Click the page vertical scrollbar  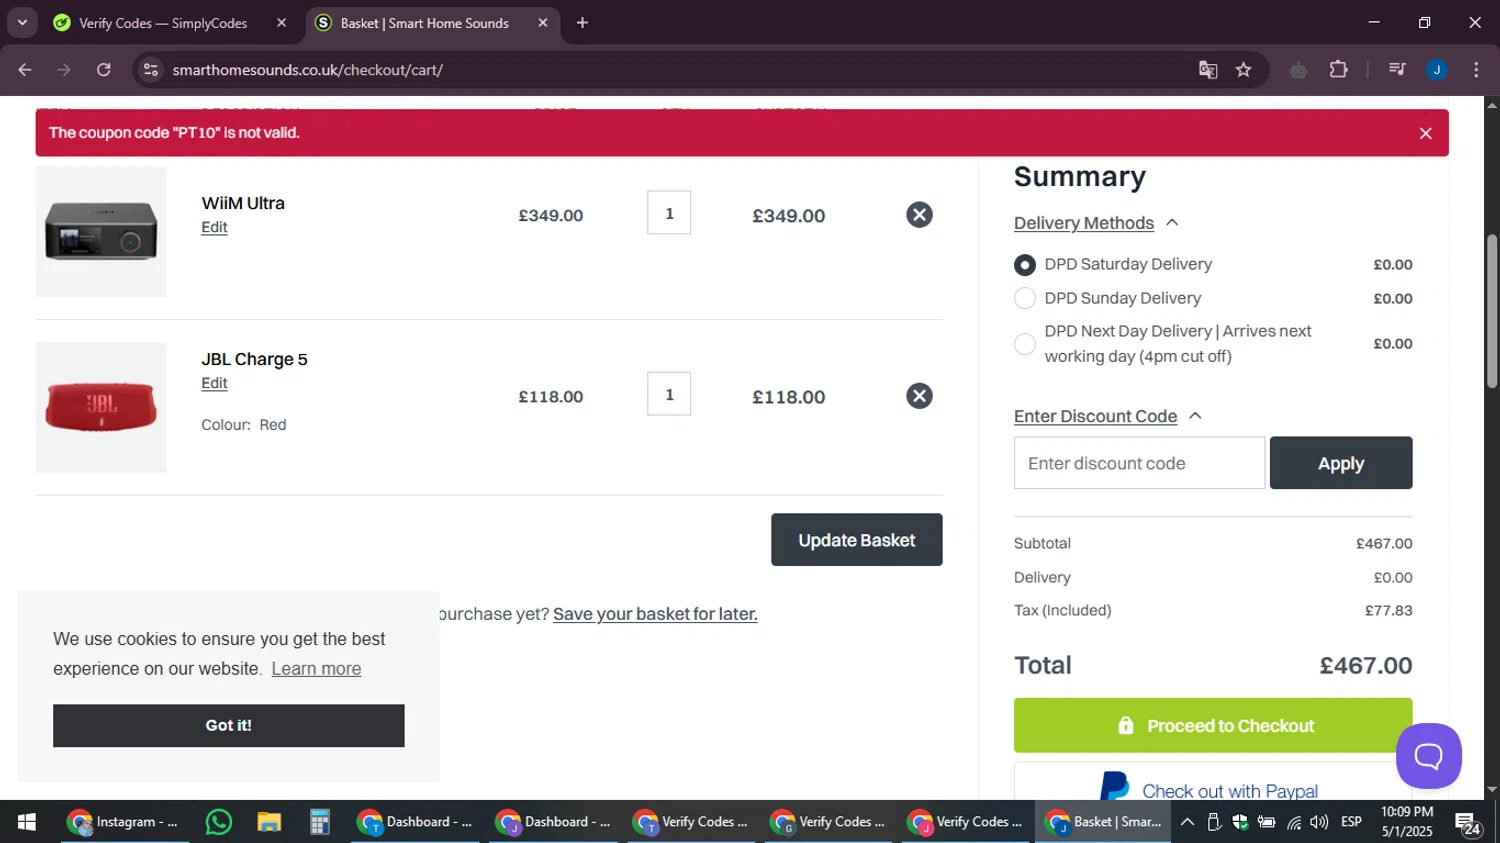pyautogui.click(x=1492, y=312)
